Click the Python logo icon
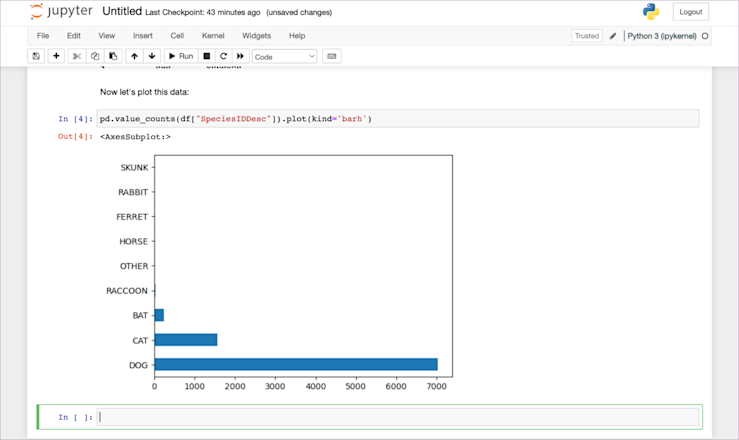The width and height of the screenshot is (739, 440). coord(651,11)
